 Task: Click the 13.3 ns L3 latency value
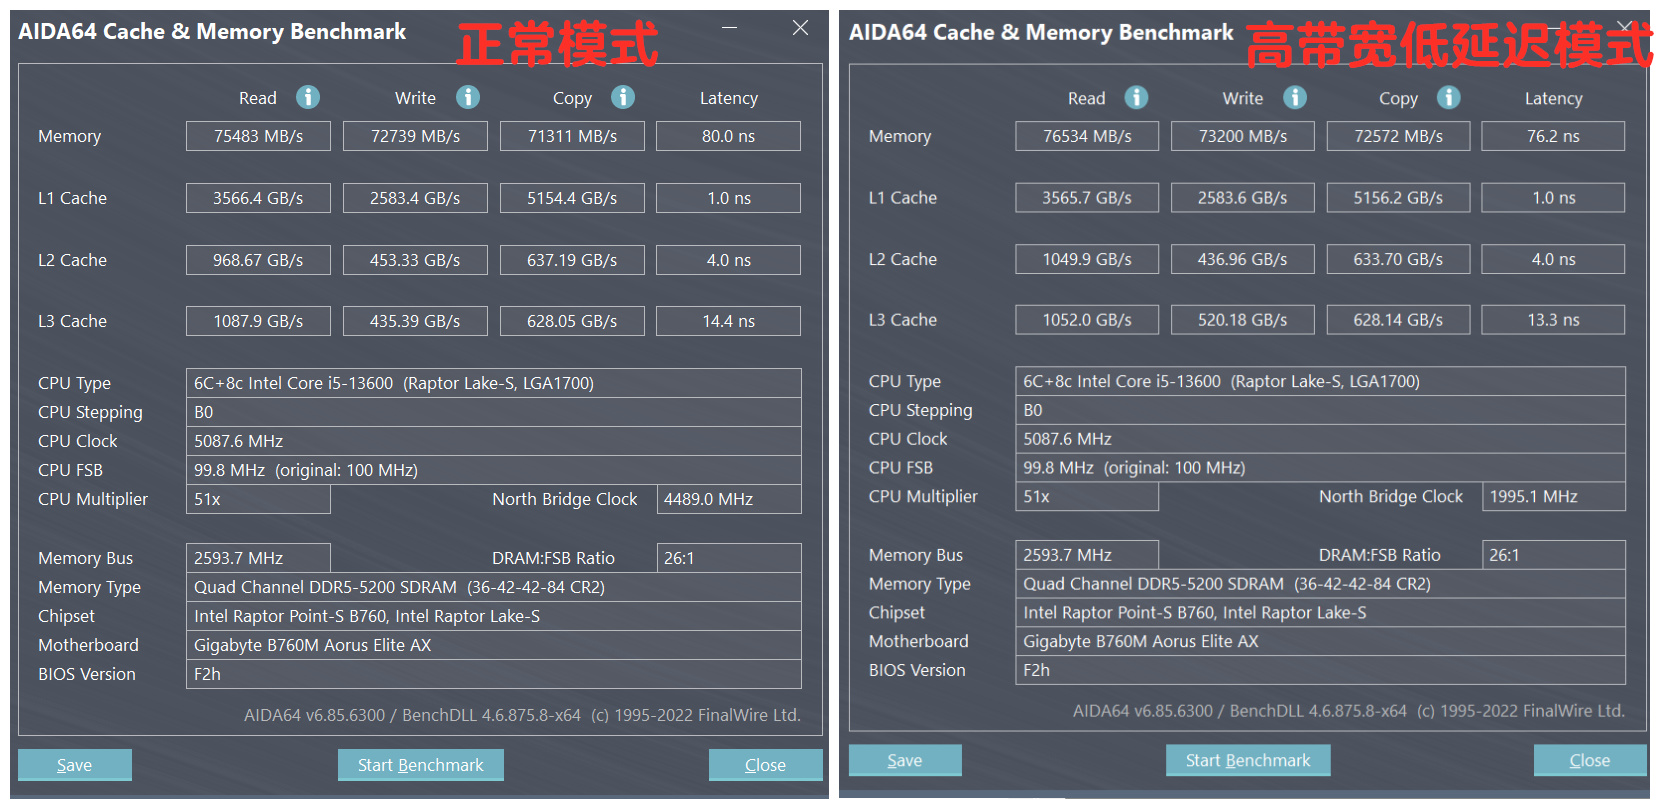coord(1553,320)
